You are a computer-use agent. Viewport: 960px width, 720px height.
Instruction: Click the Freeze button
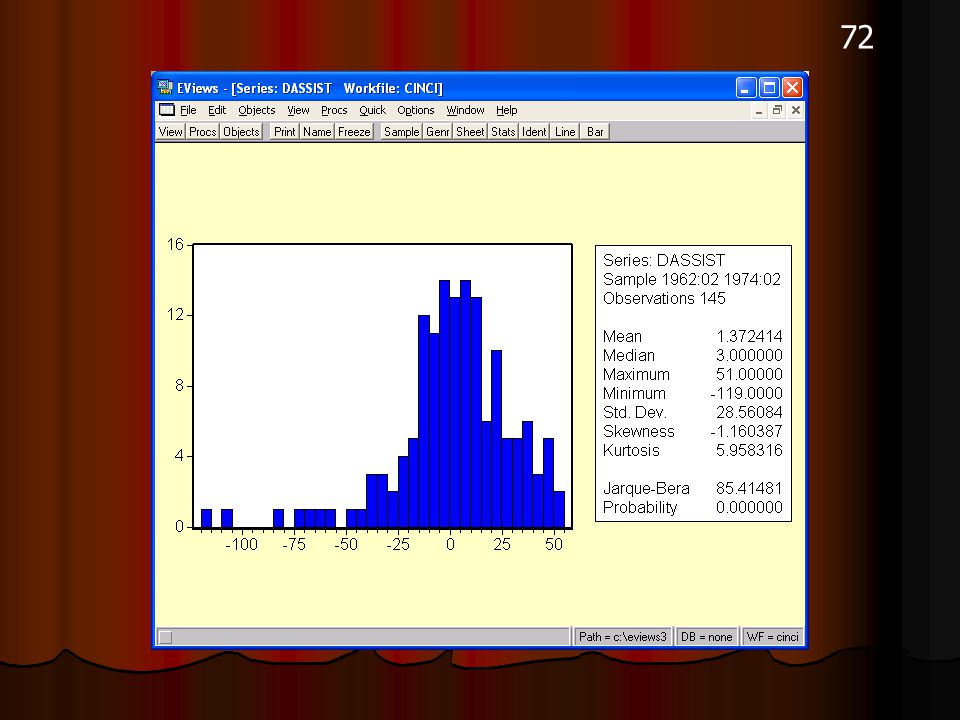(354, 132)
